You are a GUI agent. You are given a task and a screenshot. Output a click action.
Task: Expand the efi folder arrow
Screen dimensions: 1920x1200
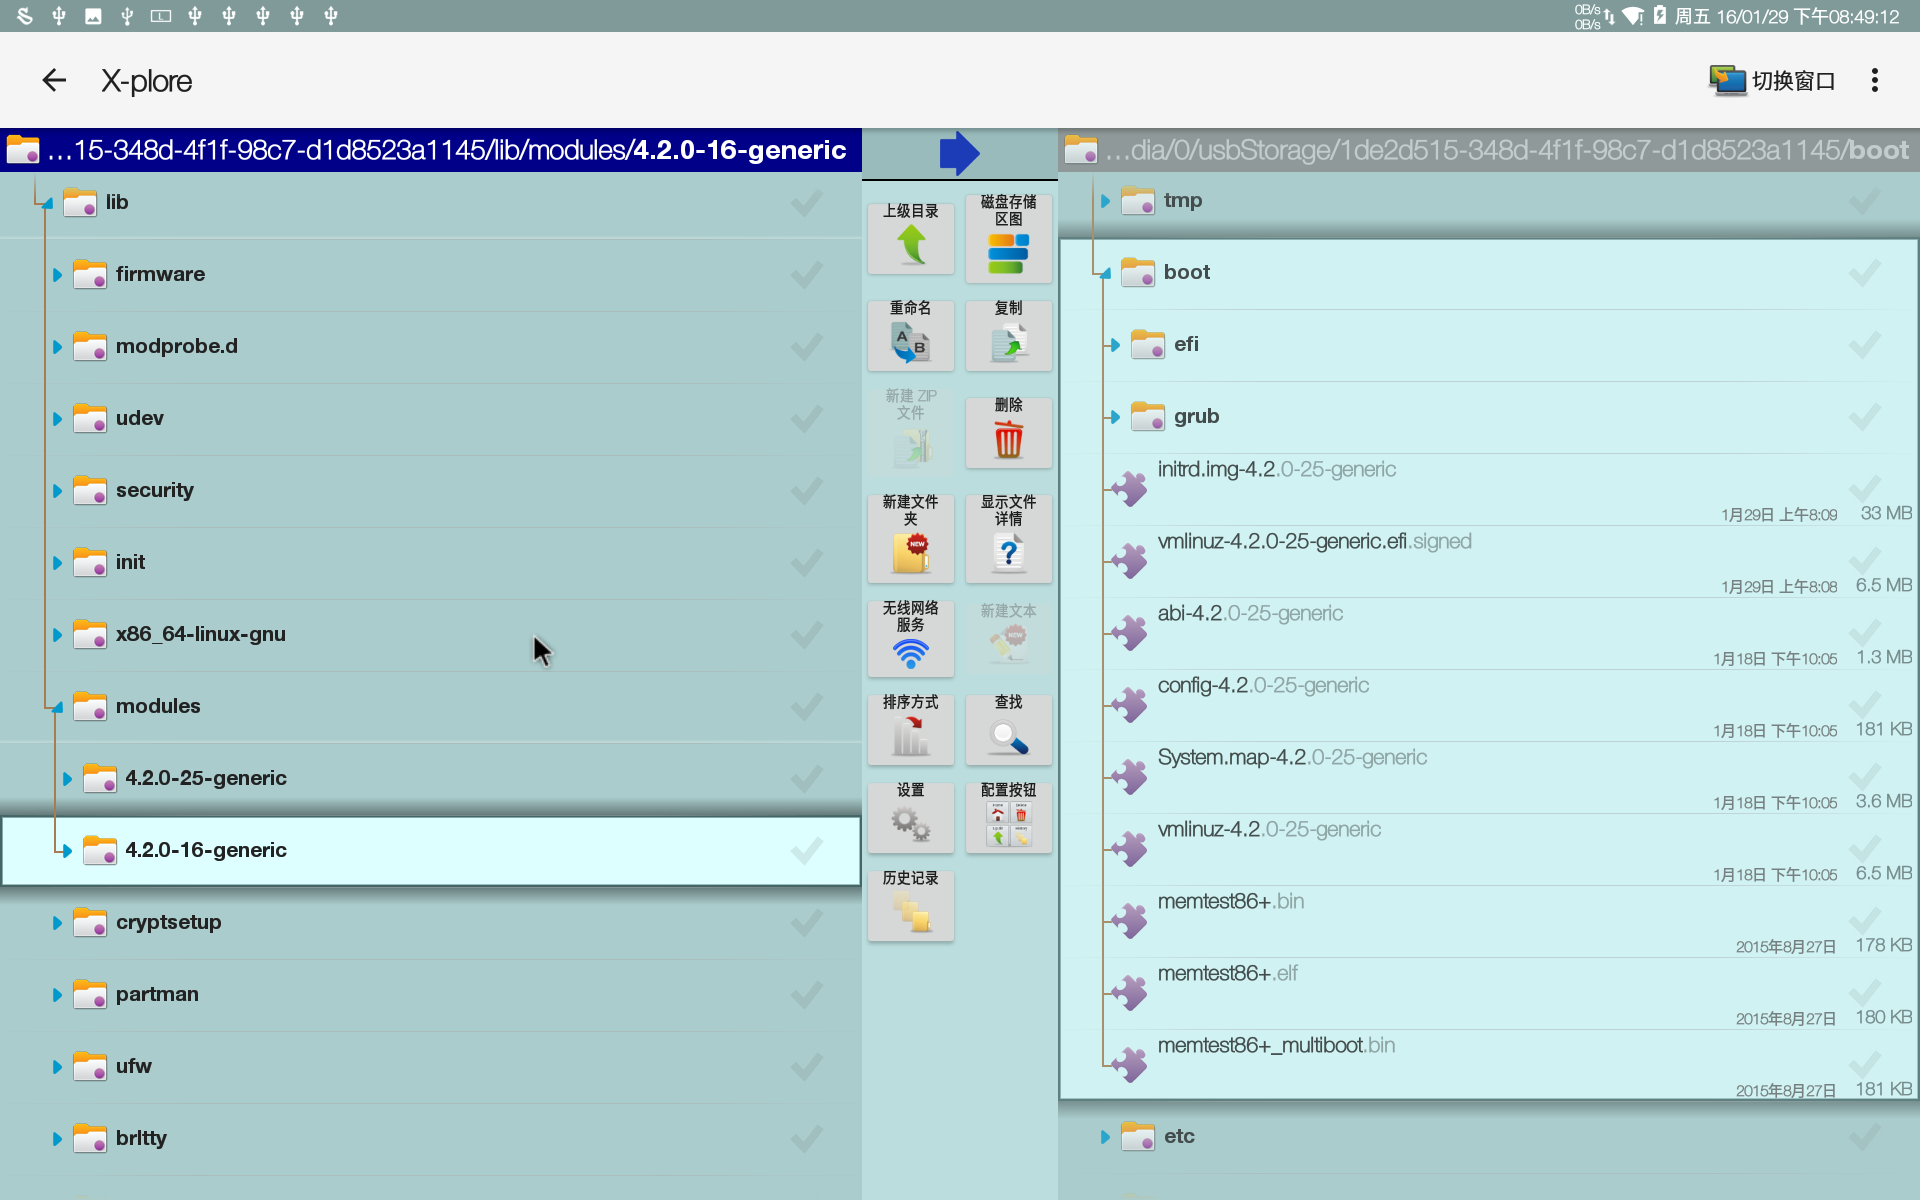pos(1114,345)
